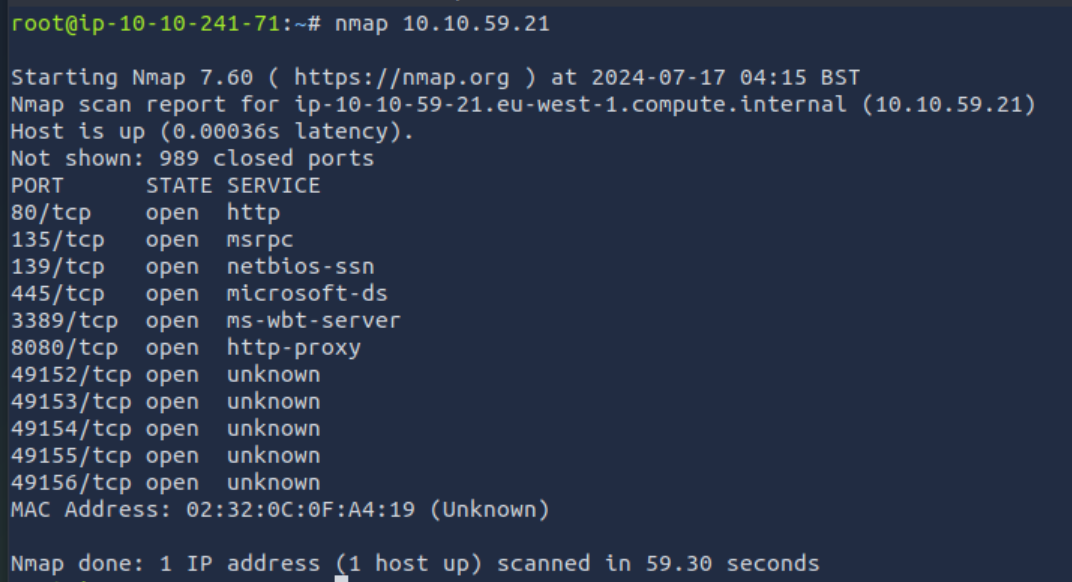Click the 80/tcp port entry
Viewport: 1072px width, 582px height.
tap(44, 213)
